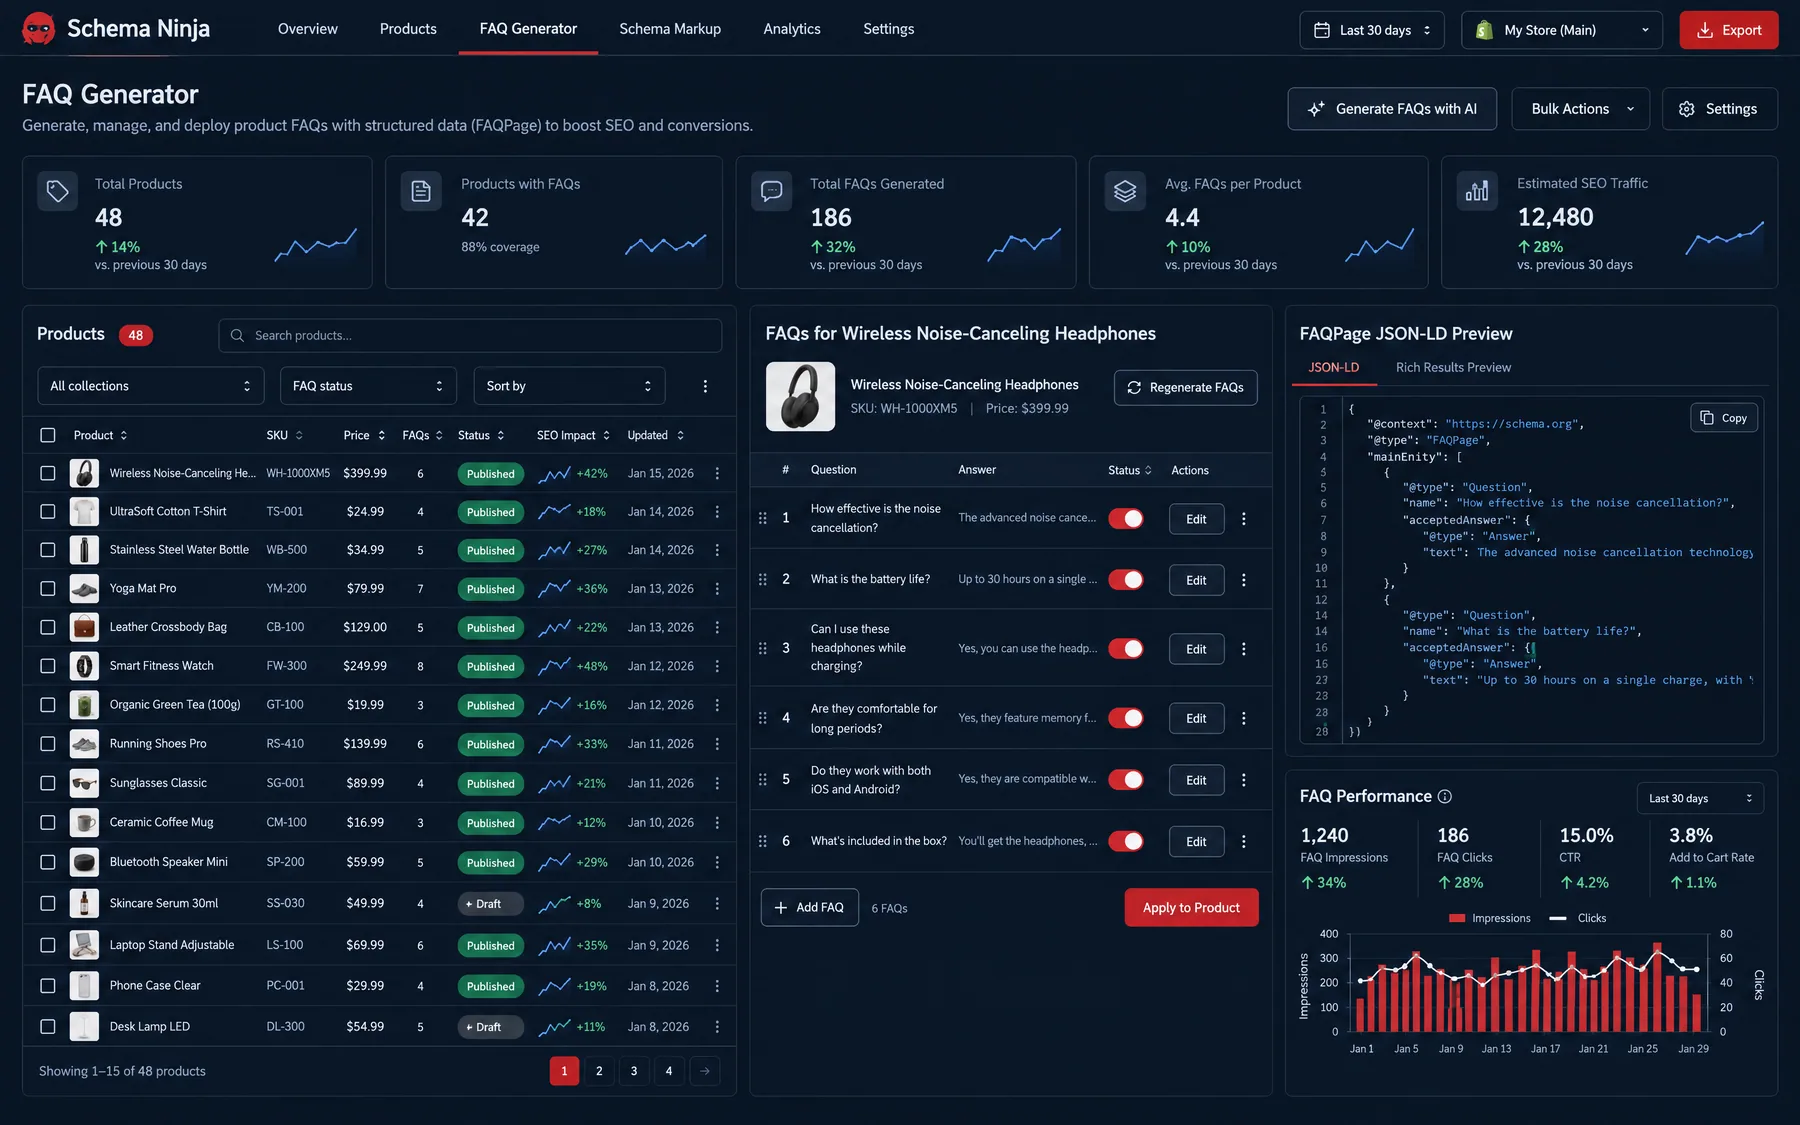Click the Schema Ninja logo icon
The height and width of the screenshot is (1125, 1800).
click(39, 29)
